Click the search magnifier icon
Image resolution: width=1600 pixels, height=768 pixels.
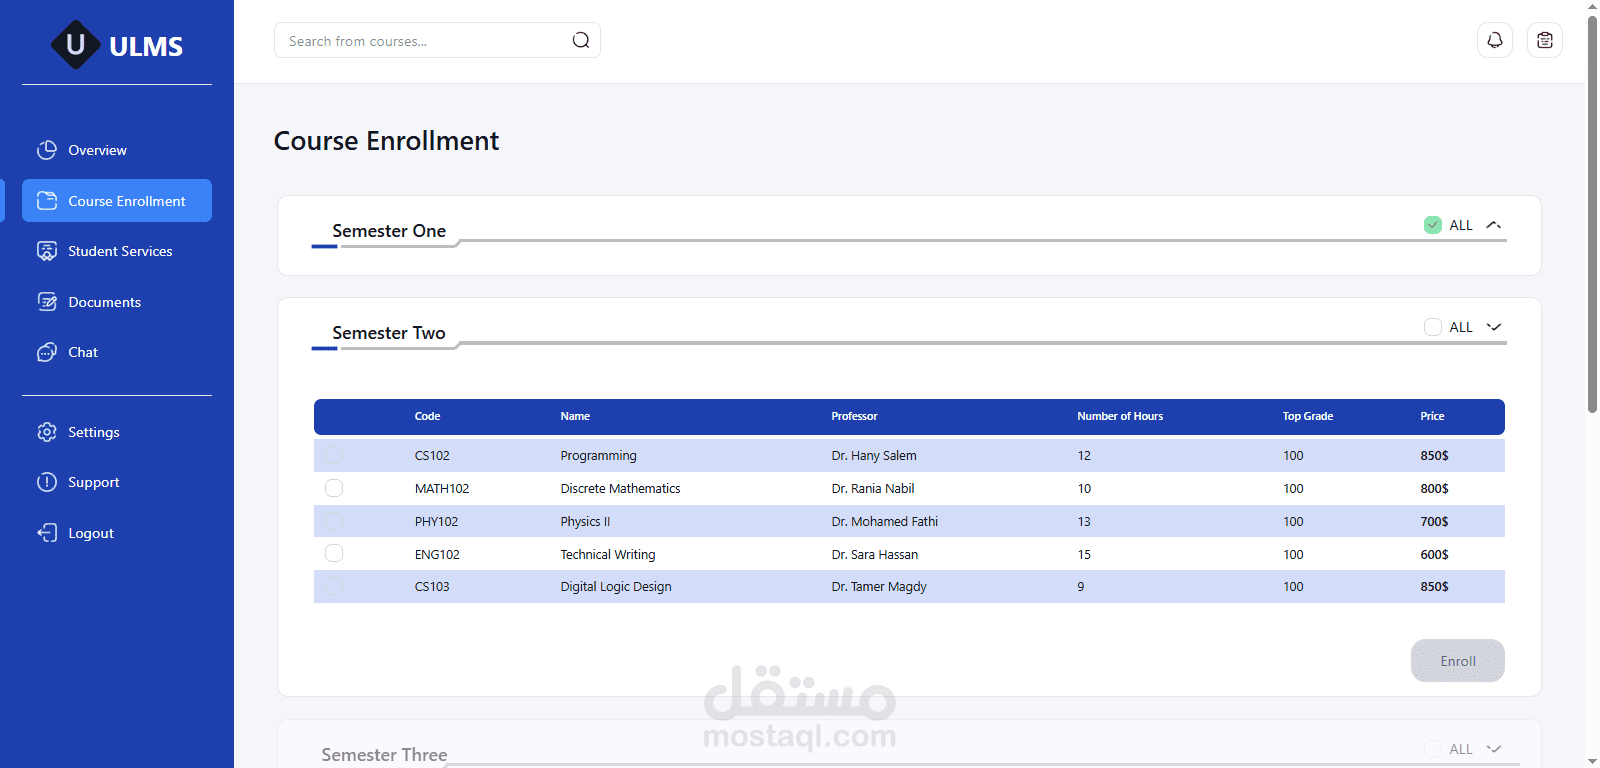click(x=581, y=40)
